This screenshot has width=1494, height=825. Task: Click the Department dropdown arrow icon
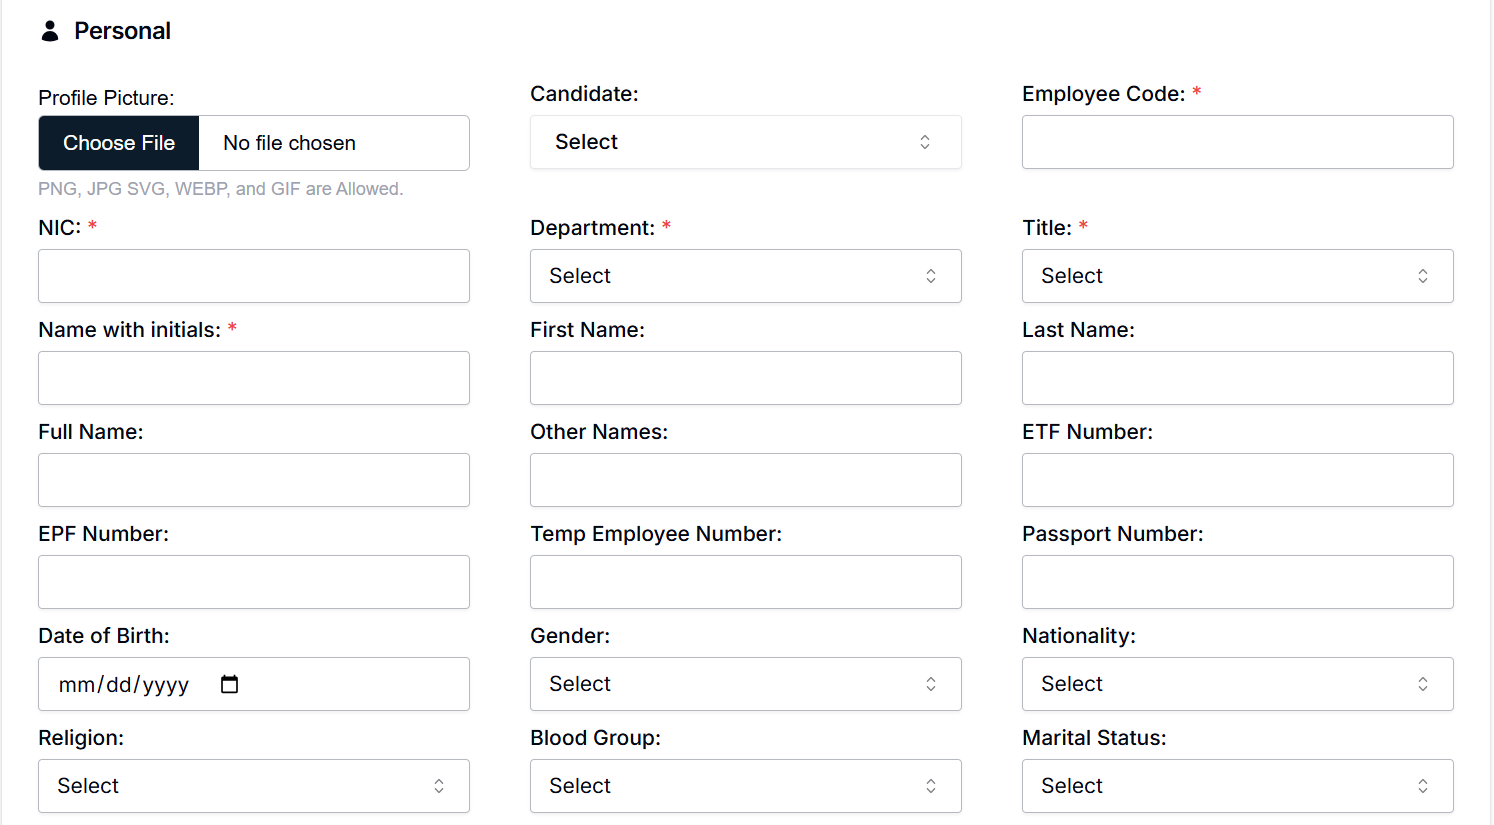930,276
